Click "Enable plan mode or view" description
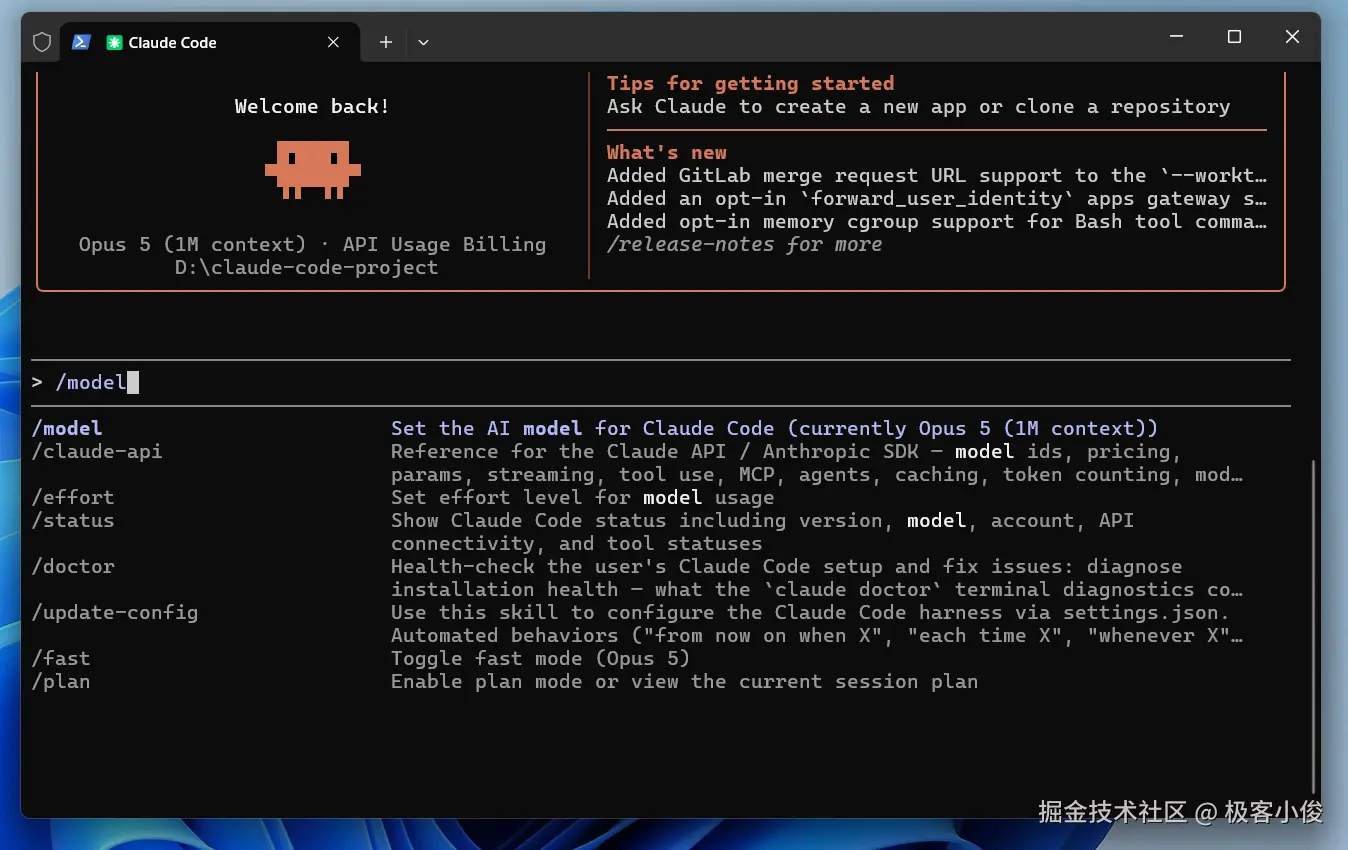This screenshot has width=1348, height=850. tap(685, 681)
